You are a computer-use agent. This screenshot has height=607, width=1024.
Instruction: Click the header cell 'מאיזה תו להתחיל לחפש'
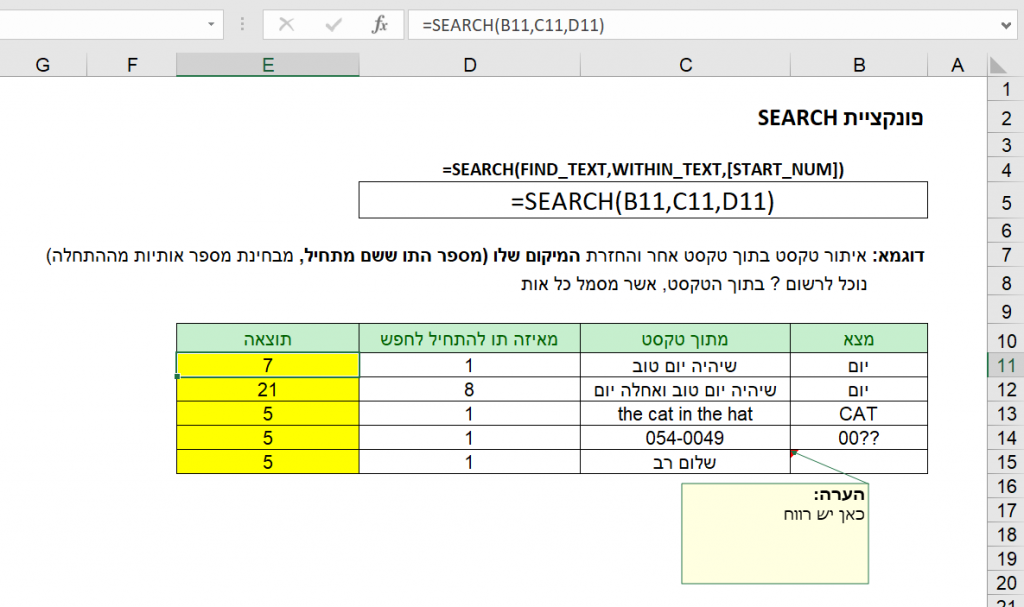tap(470, 338)
